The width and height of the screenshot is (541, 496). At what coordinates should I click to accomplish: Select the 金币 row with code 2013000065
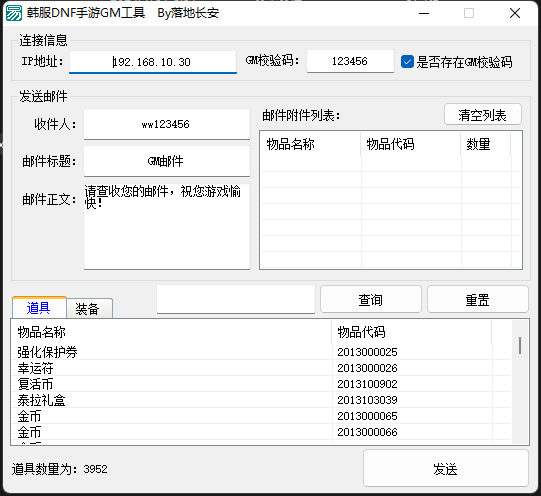click(261, 416)
